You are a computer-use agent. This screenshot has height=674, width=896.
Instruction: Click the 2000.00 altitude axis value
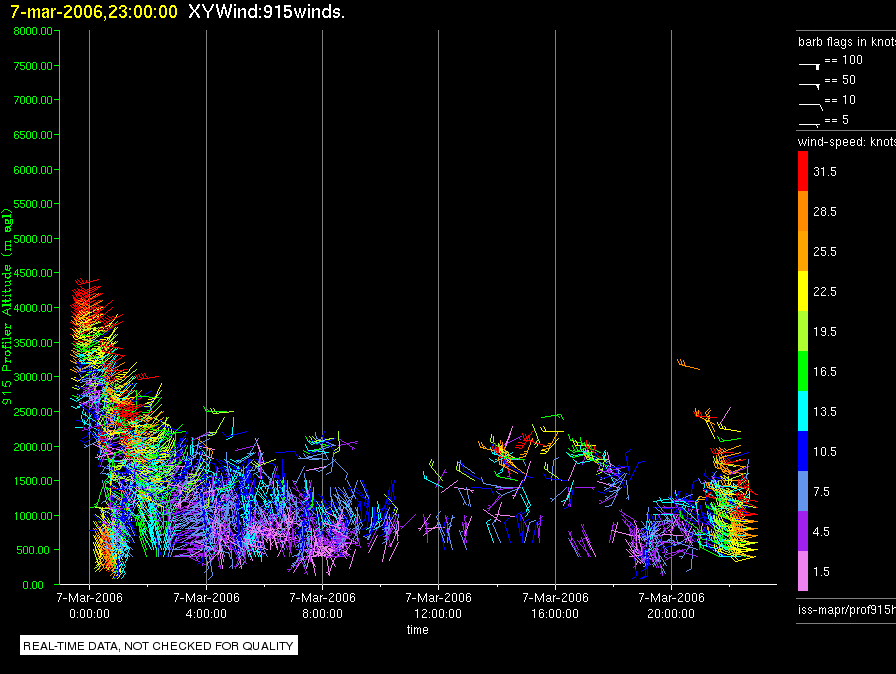[x=33, y=447]
